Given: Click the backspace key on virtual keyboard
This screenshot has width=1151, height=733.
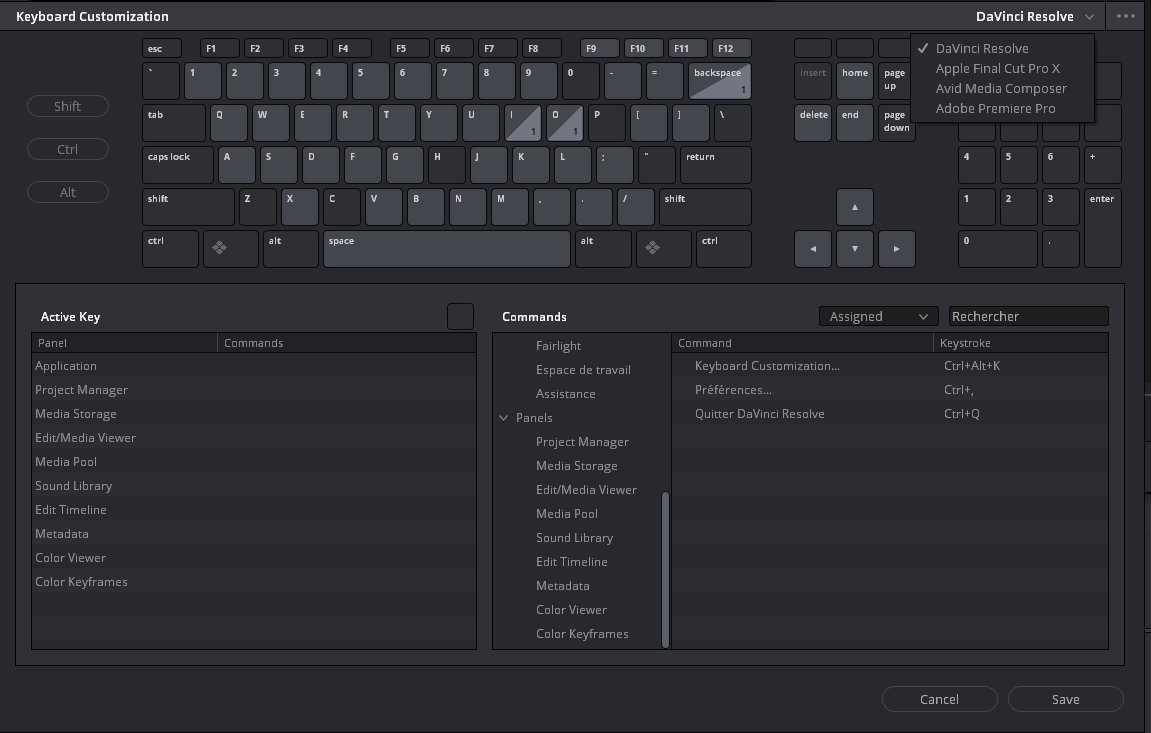Looking at the screenshot, I should (719, 80).
